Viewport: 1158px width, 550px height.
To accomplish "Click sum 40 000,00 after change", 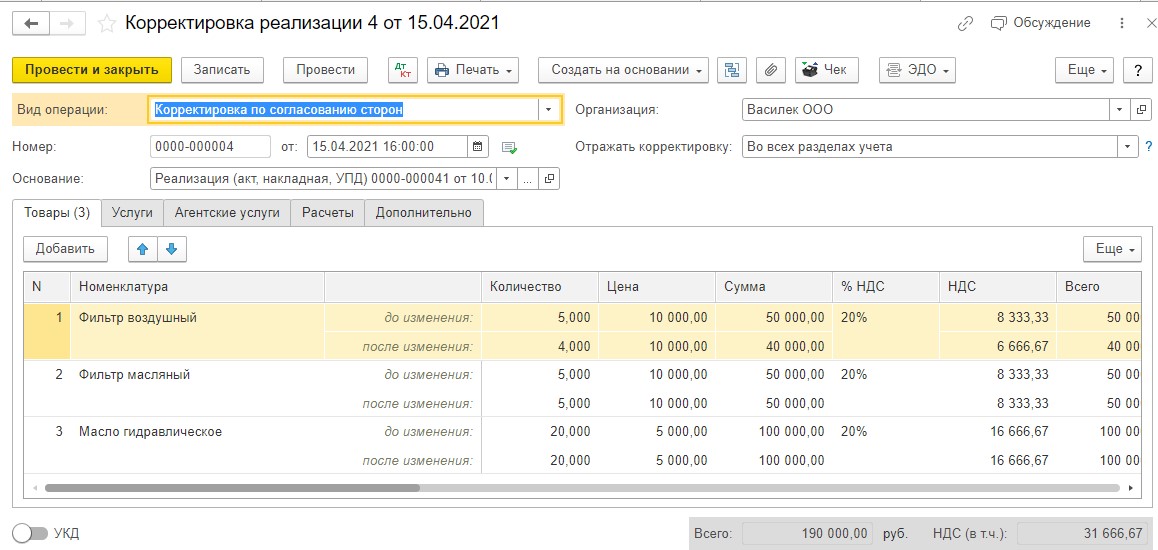I will pyautogui.click(x=774, y=346).
